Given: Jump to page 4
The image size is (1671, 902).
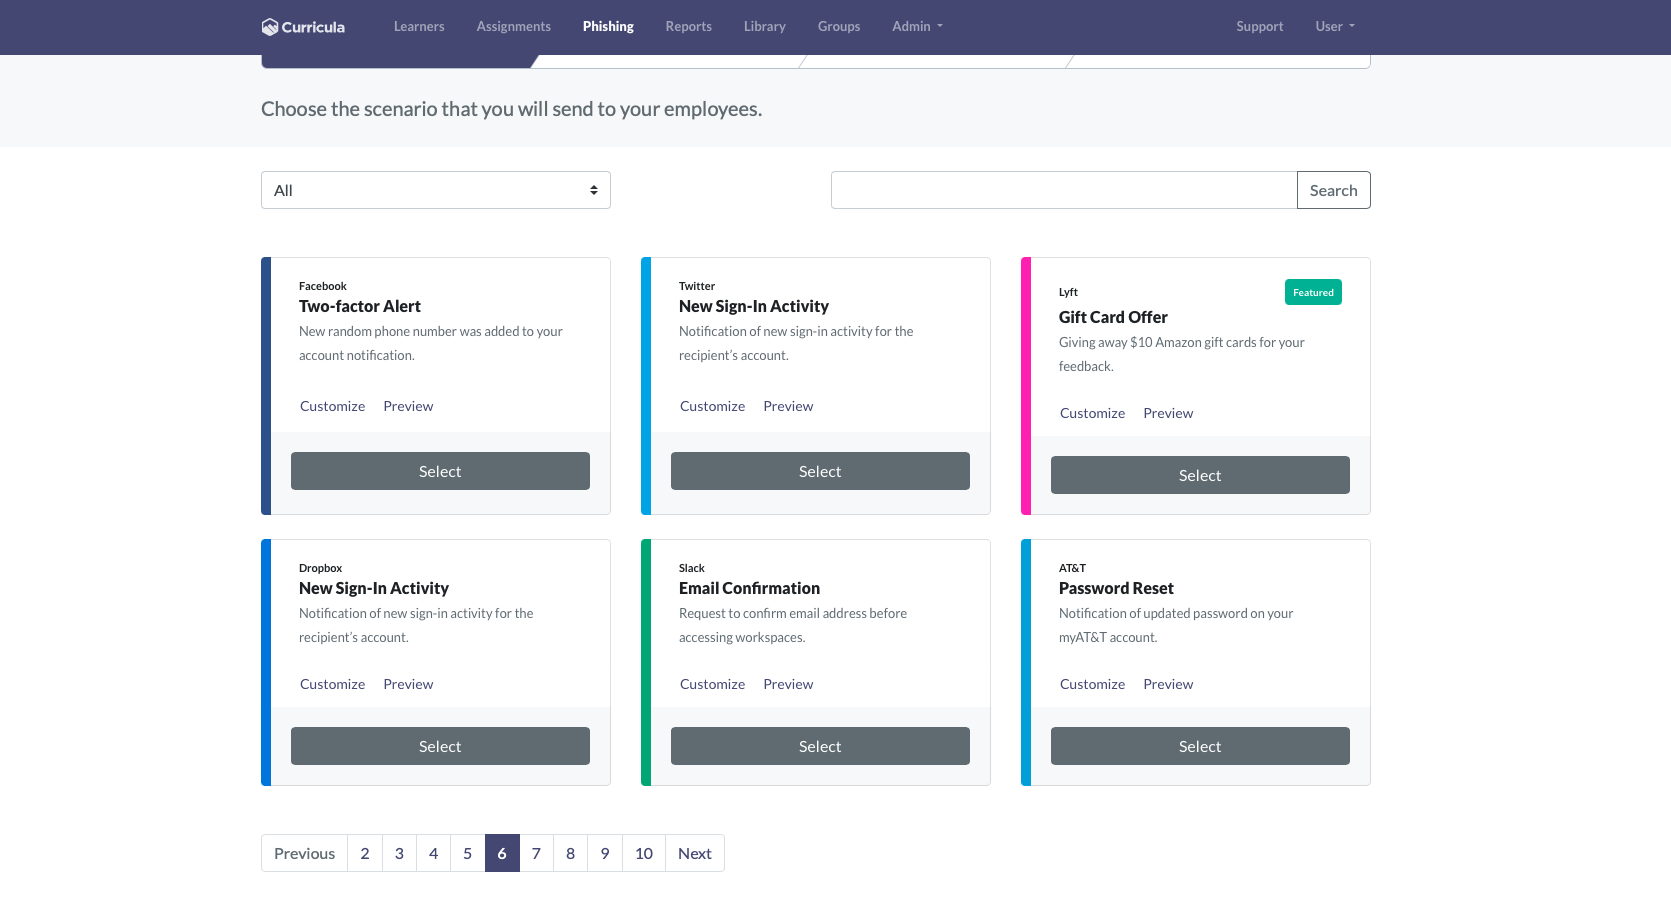Looking at the screenshot, I should (x=433, y=853).
